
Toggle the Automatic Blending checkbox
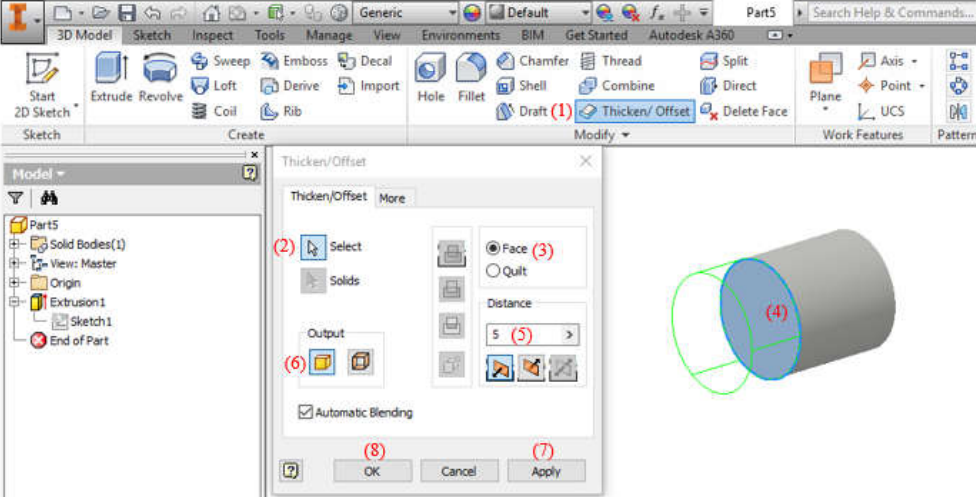click(306, 412)
